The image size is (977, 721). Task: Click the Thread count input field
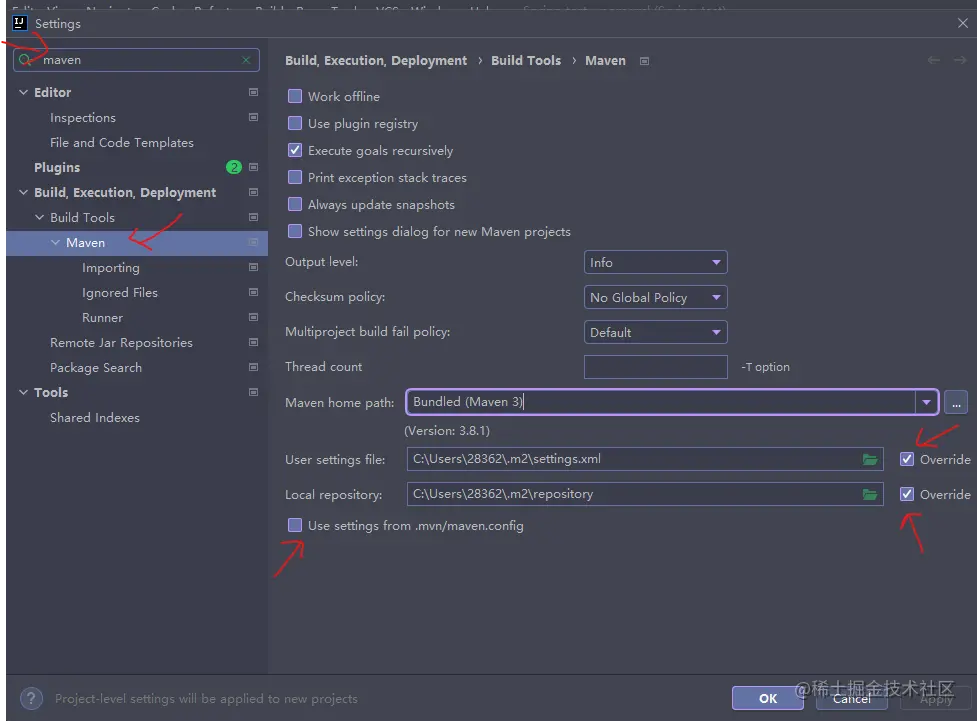tap(655, 367)
